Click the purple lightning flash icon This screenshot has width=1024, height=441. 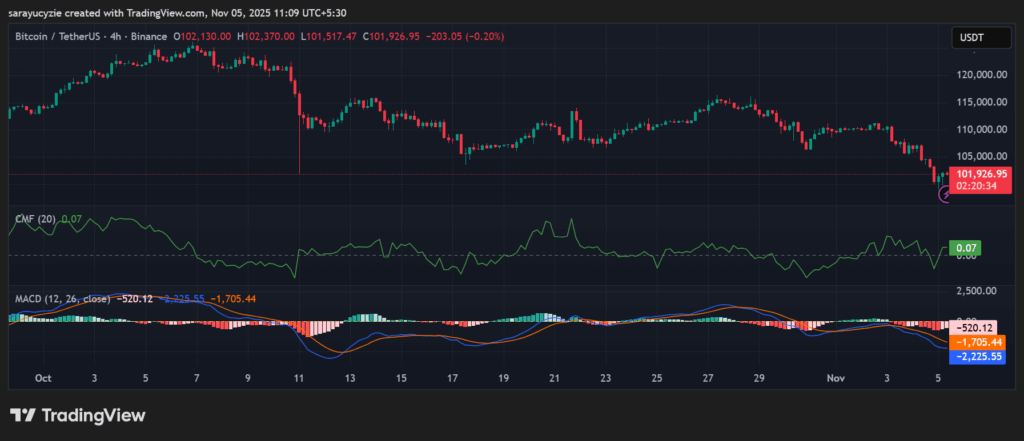tap(945, 195)
